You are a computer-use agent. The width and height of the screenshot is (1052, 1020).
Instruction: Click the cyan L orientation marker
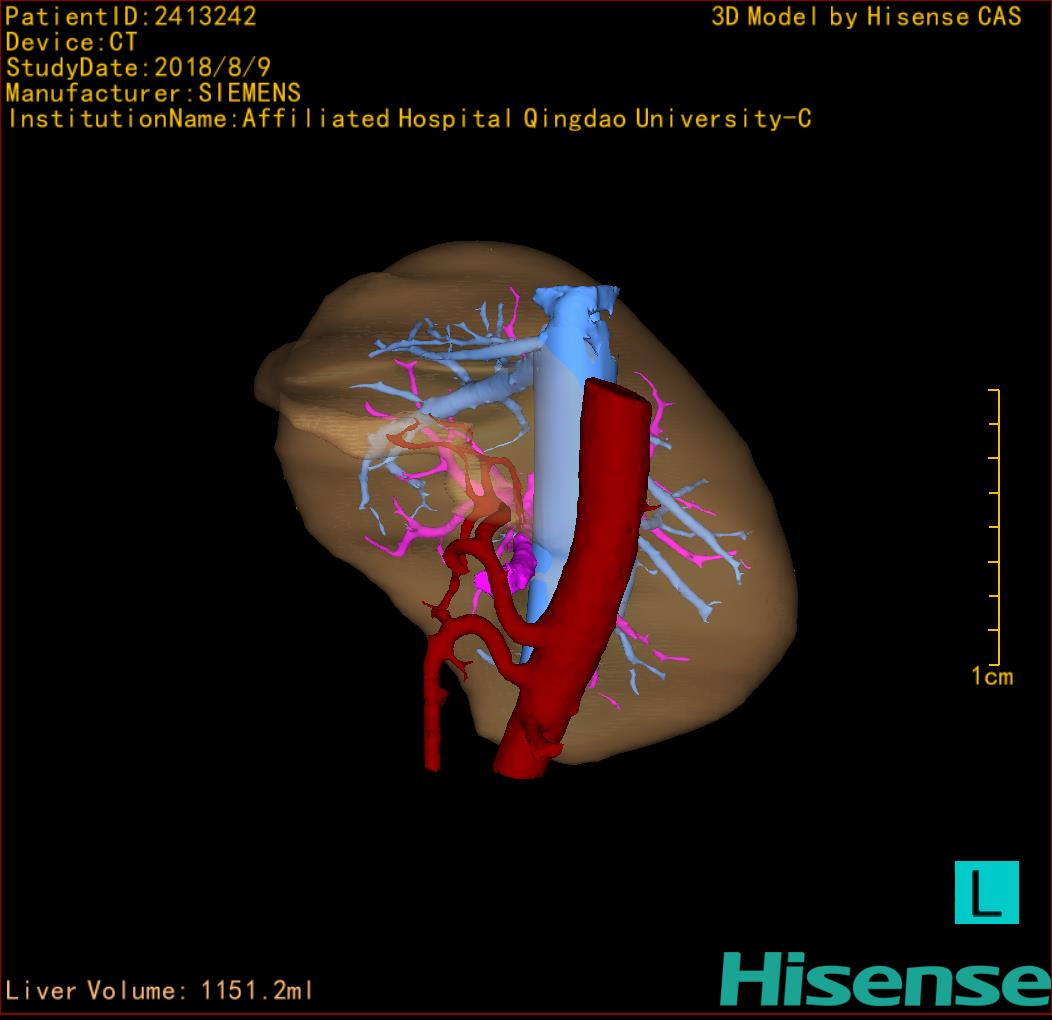tap(986, 892)
